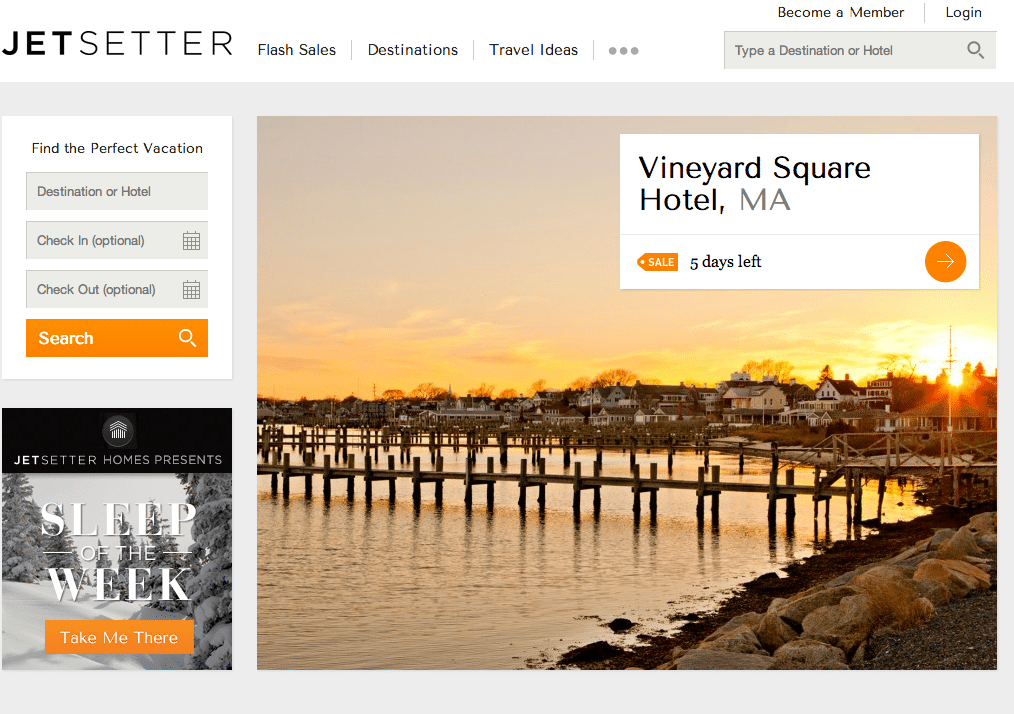Open the Flash Sales menu
Screen dimensions: 1014x714
297,50
